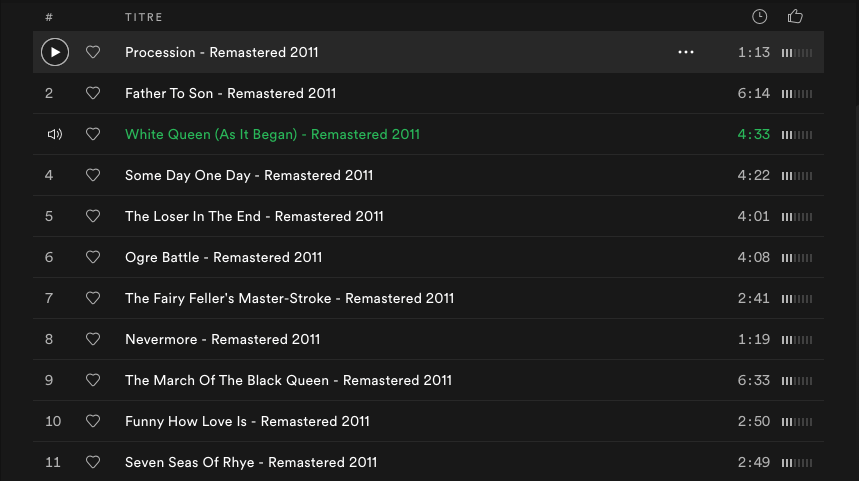Heart The Loser In The End
859x481 pixels.
pos(93,216)
